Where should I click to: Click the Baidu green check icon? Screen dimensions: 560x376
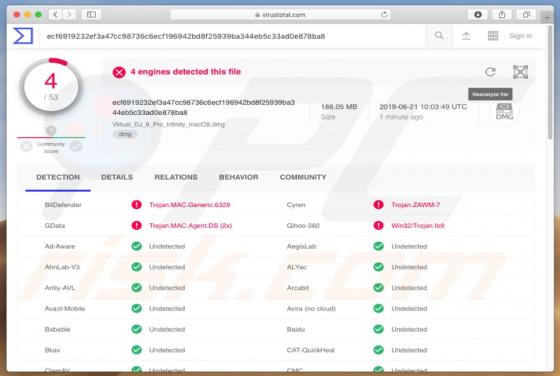[x=379, y=329]
